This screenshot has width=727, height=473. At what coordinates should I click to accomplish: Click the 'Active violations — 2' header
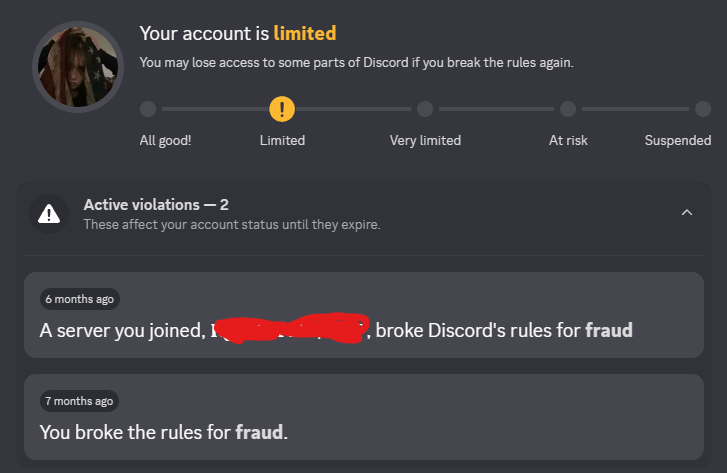(156, 204)
